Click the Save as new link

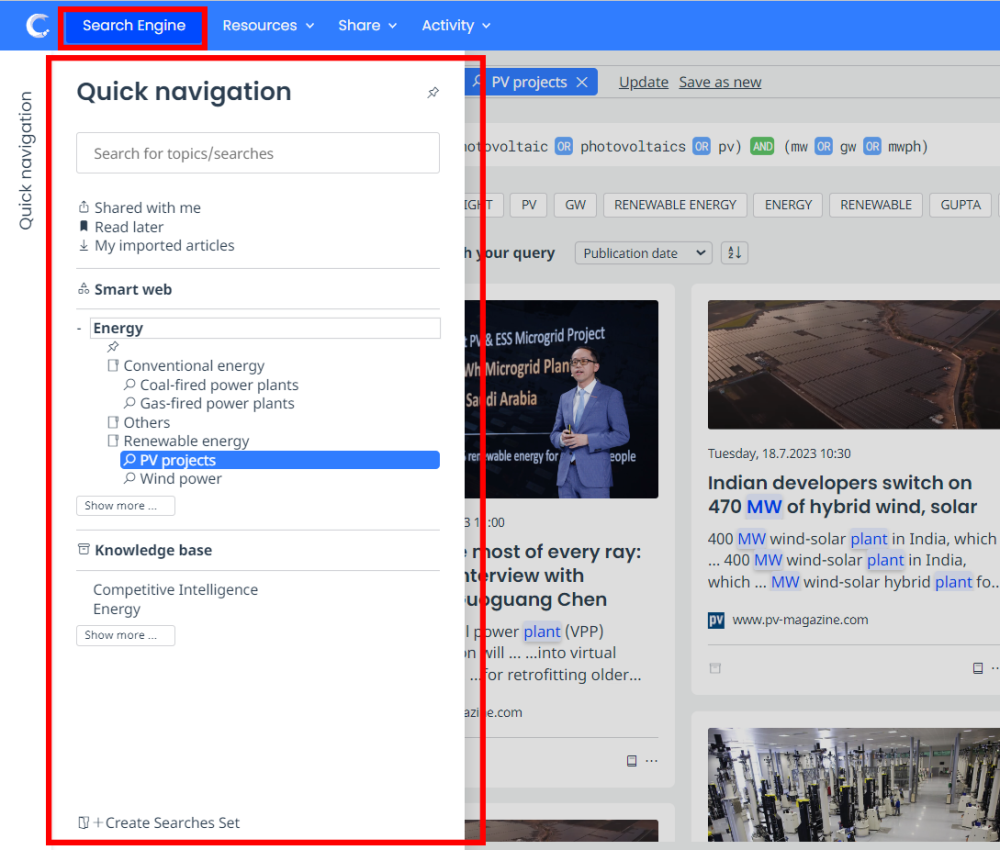pos(719,81)
